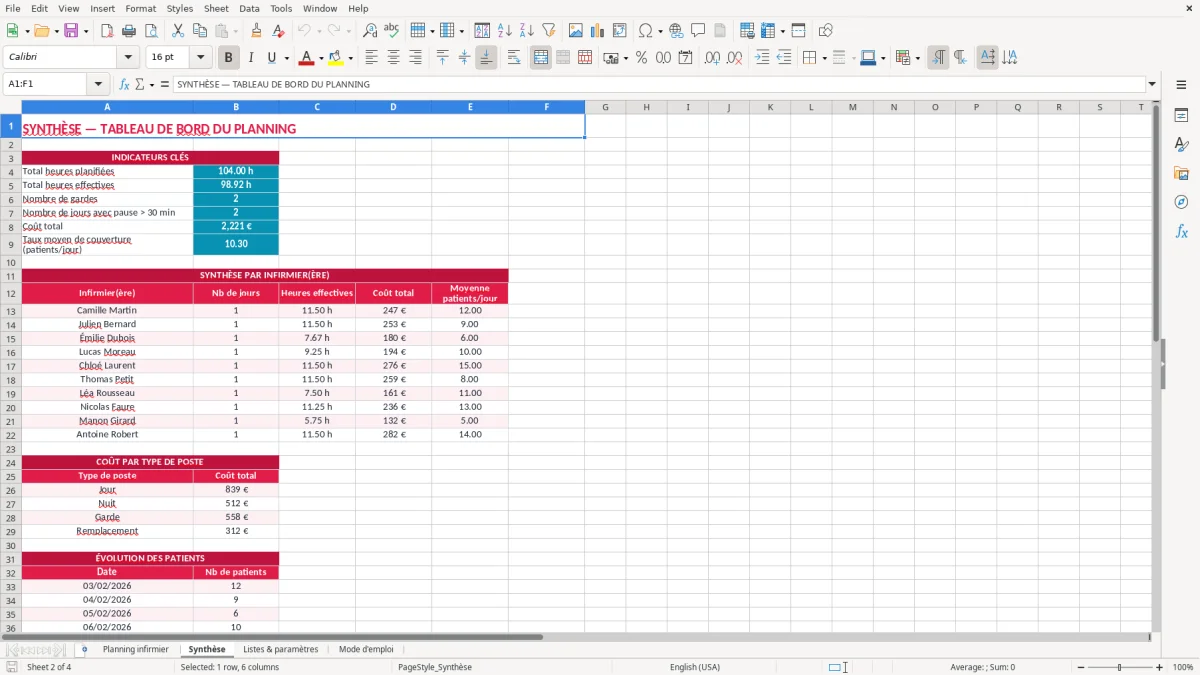Click zoom out minus button

1081,667
